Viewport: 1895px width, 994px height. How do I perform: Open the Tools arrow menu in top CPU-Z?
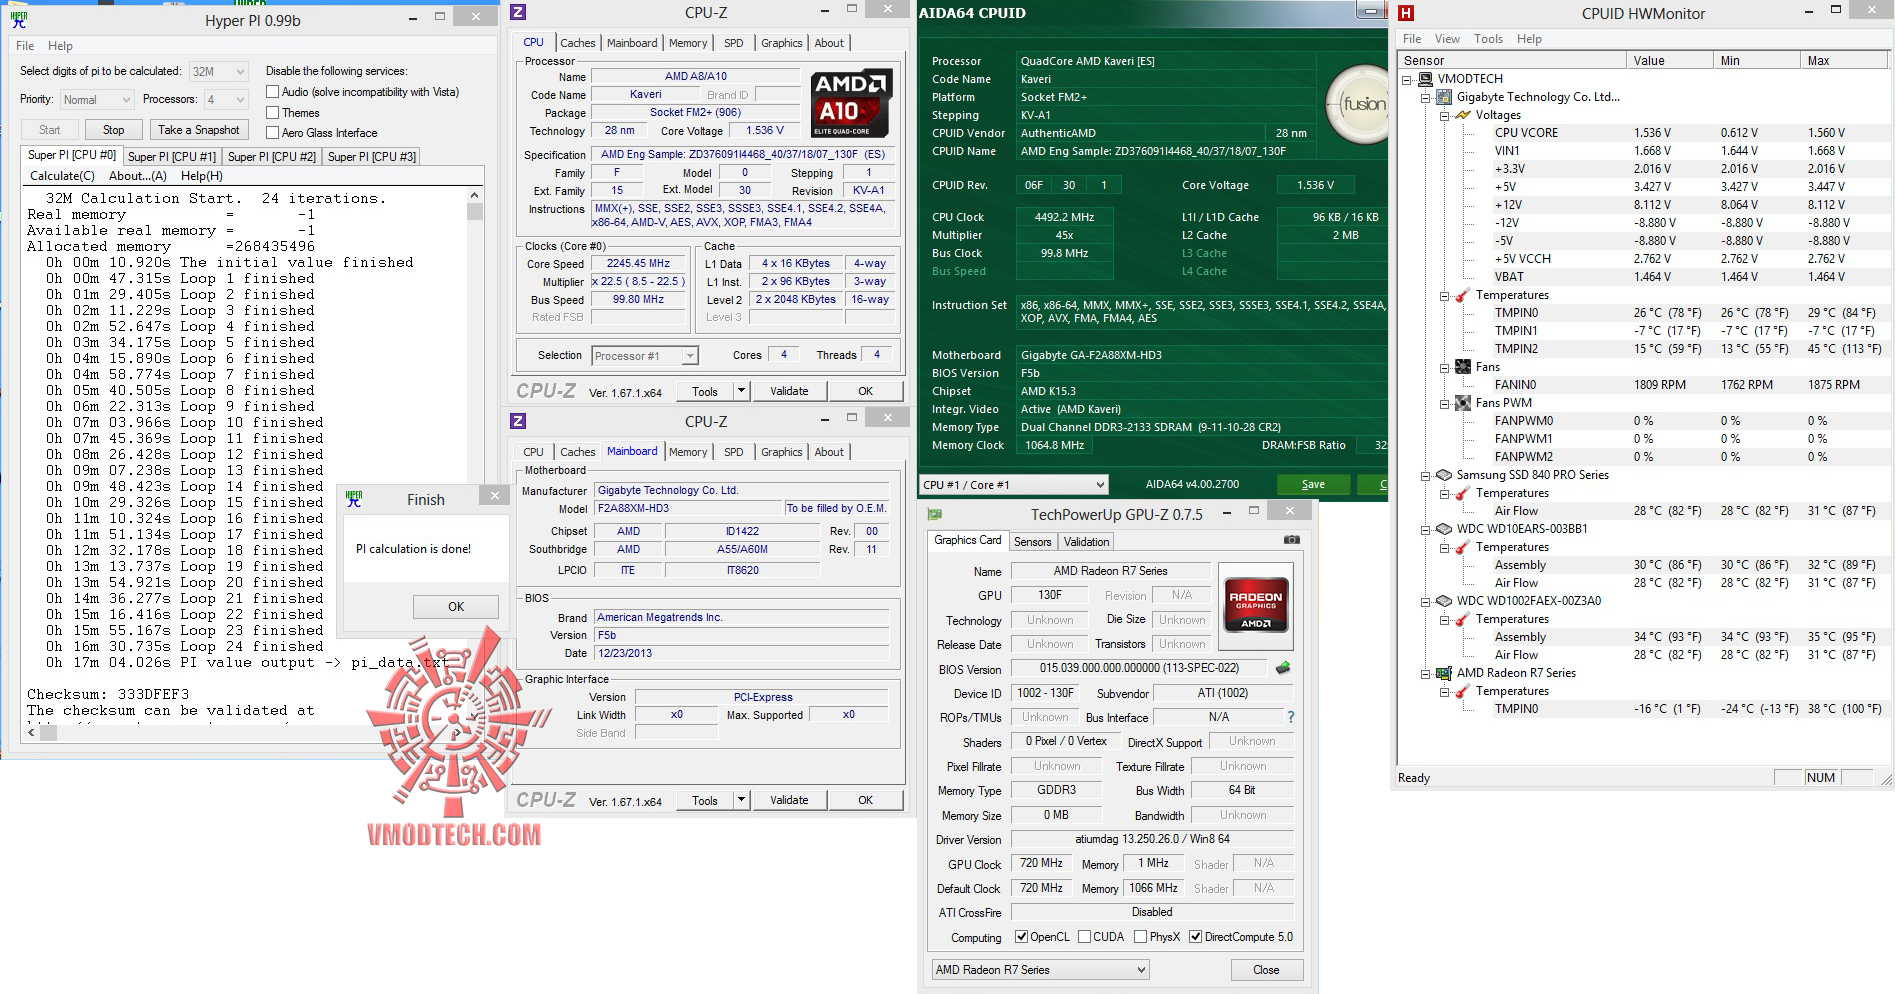pyautogui.click(x=741, y=391)
